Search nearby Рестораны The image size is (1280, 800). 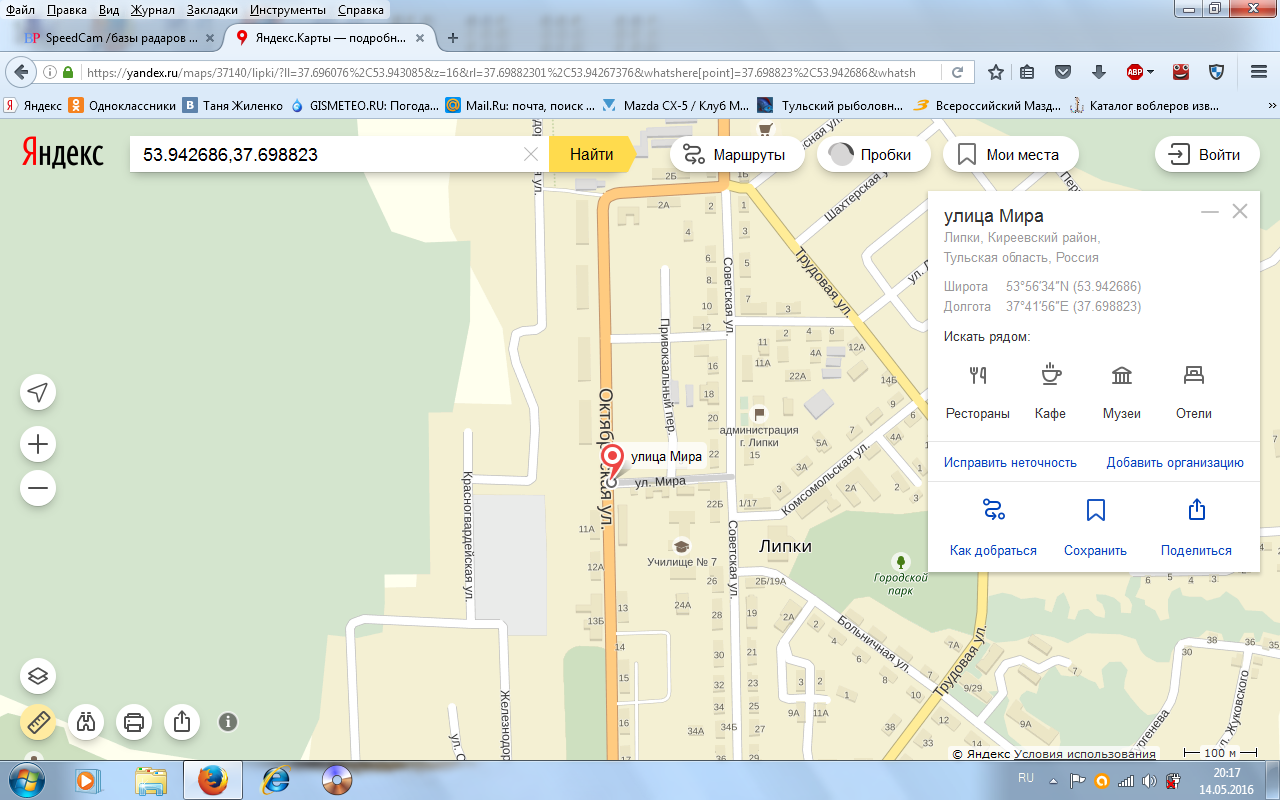click(977, 391)
